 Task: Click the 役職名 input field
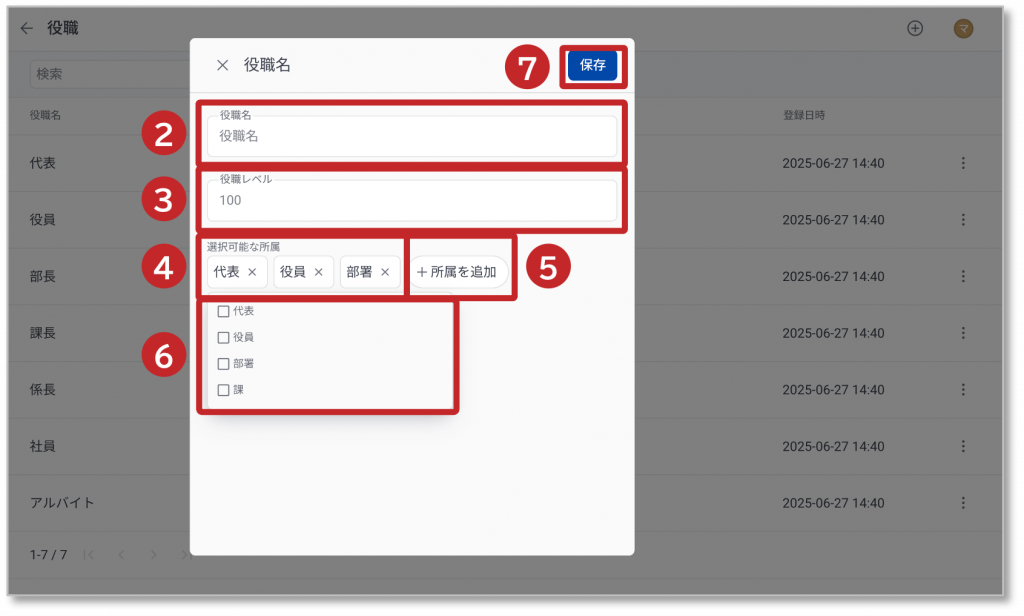coord(411,136)
